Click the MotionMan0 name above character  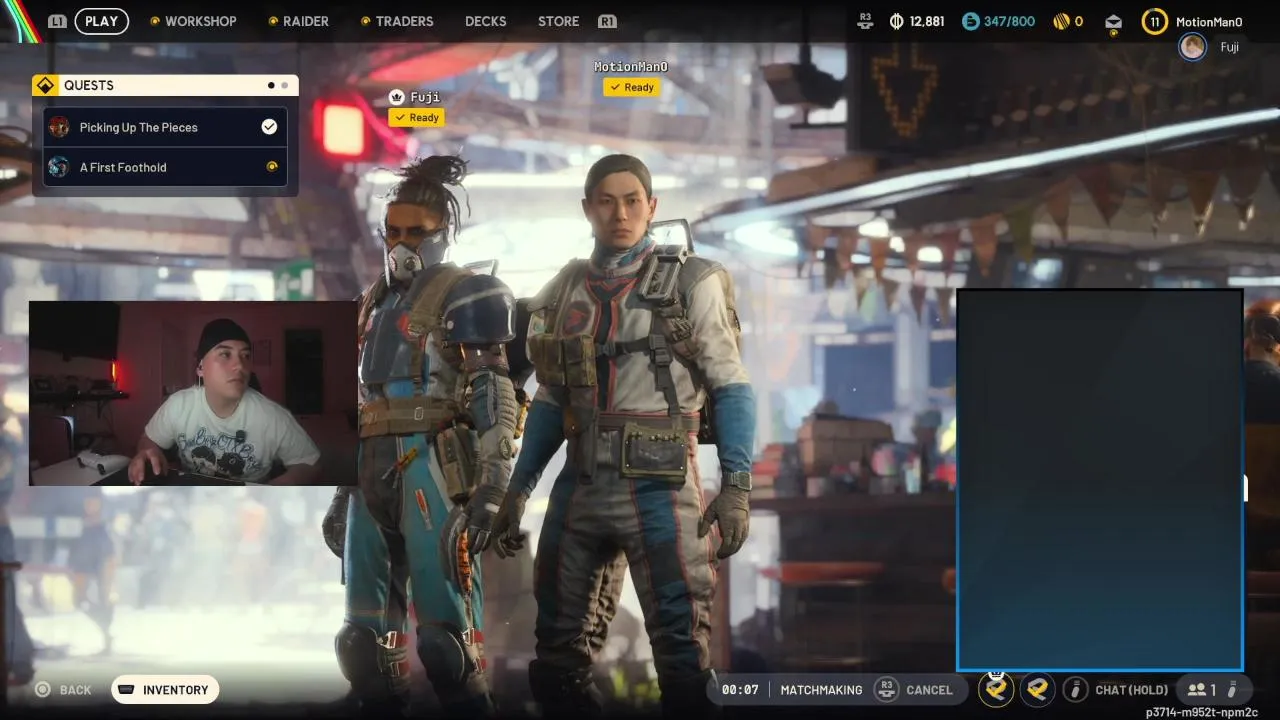click(631, 67)
